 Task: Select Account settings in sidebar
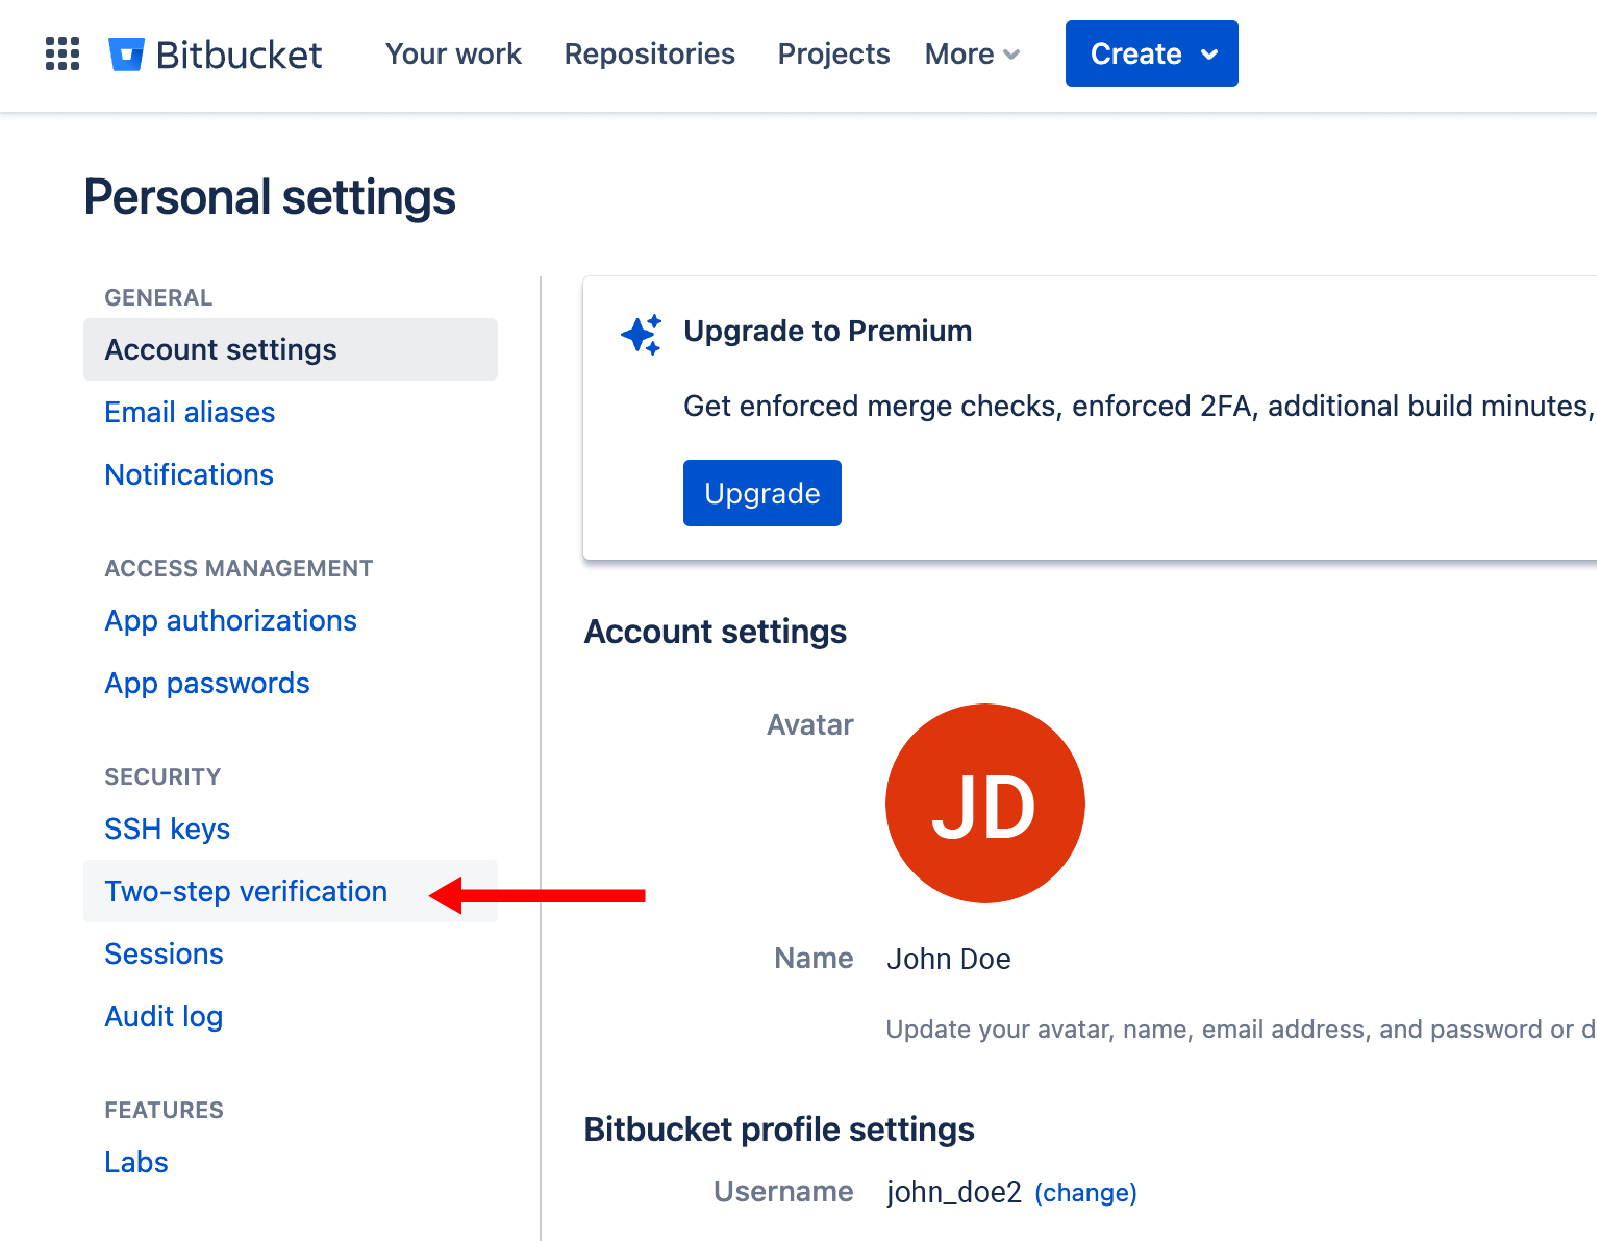click(x=290, y=349)
